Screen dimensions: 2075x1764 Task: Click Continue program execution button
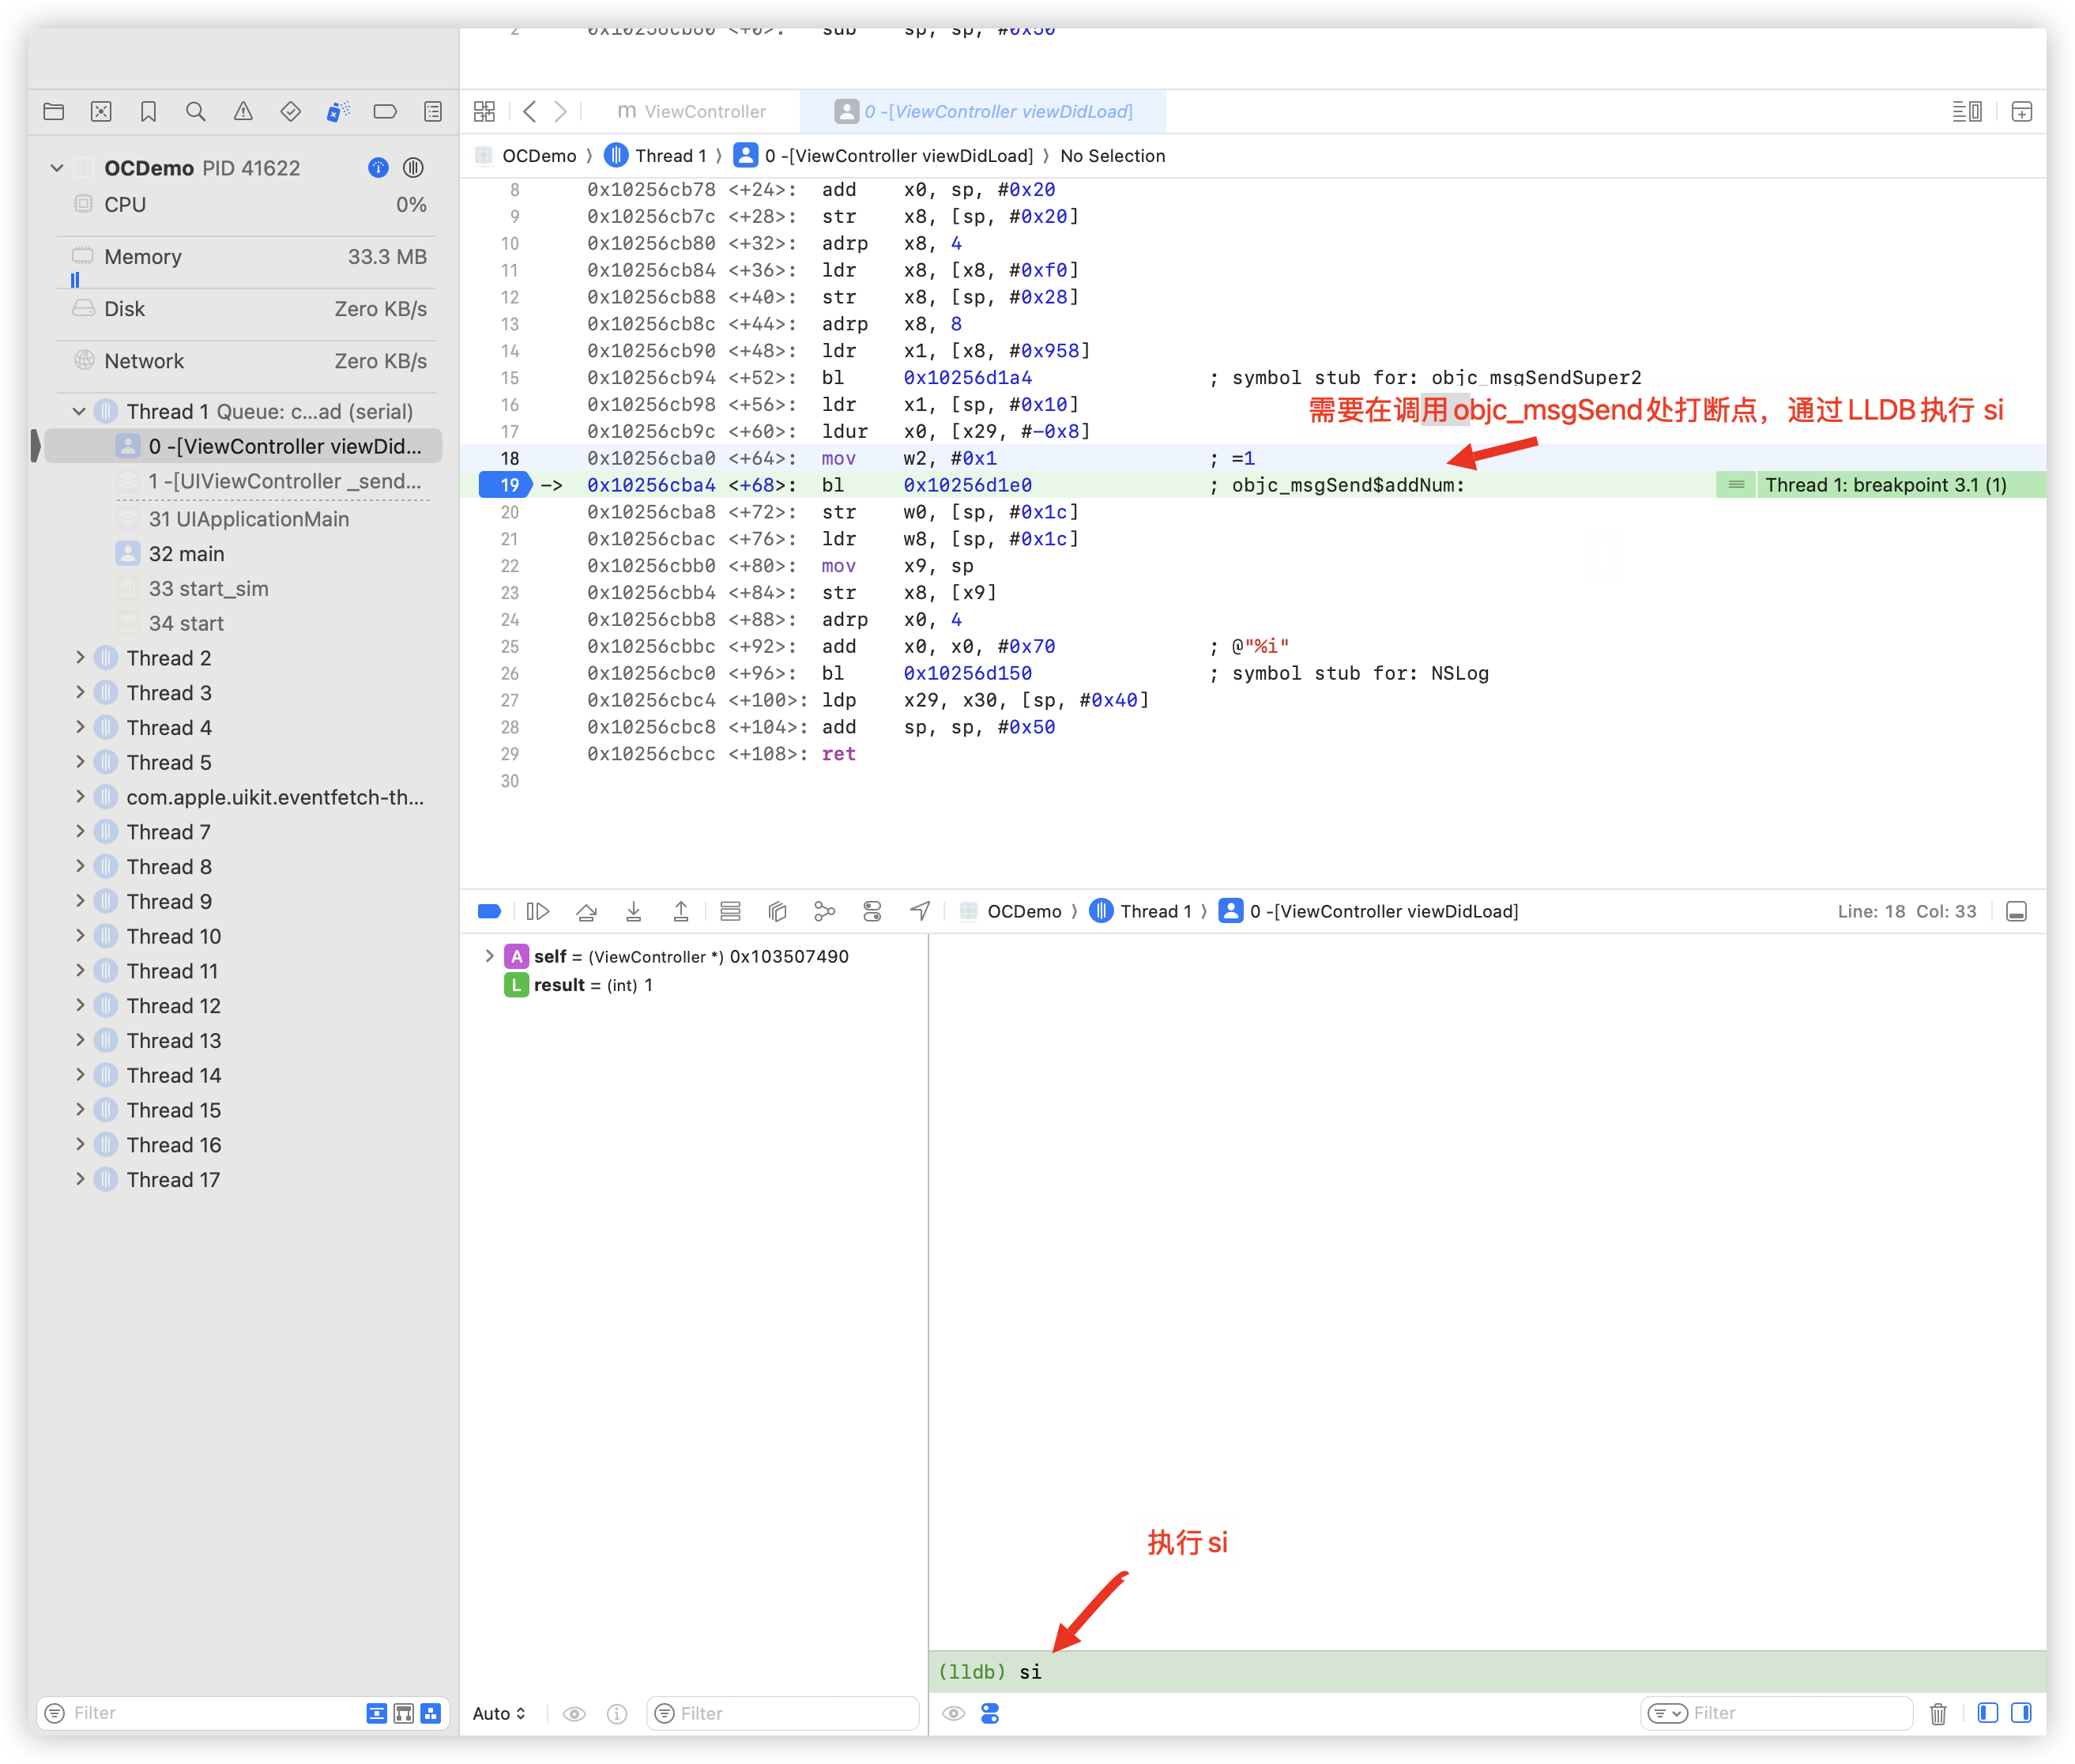click(538, 911)
